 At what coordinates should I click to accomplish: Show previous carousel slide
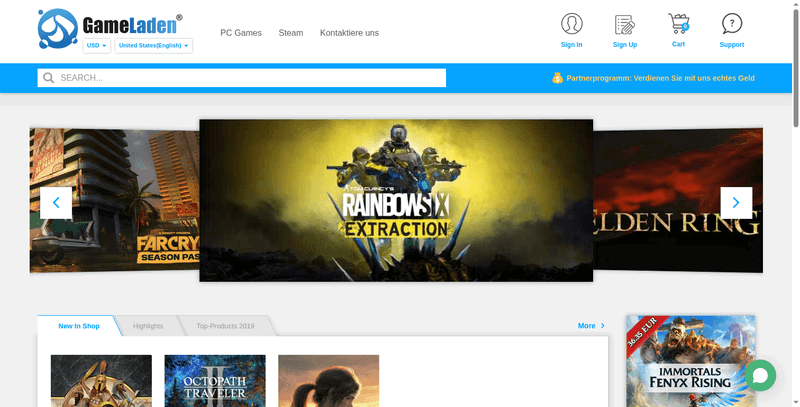coord(56,202)
